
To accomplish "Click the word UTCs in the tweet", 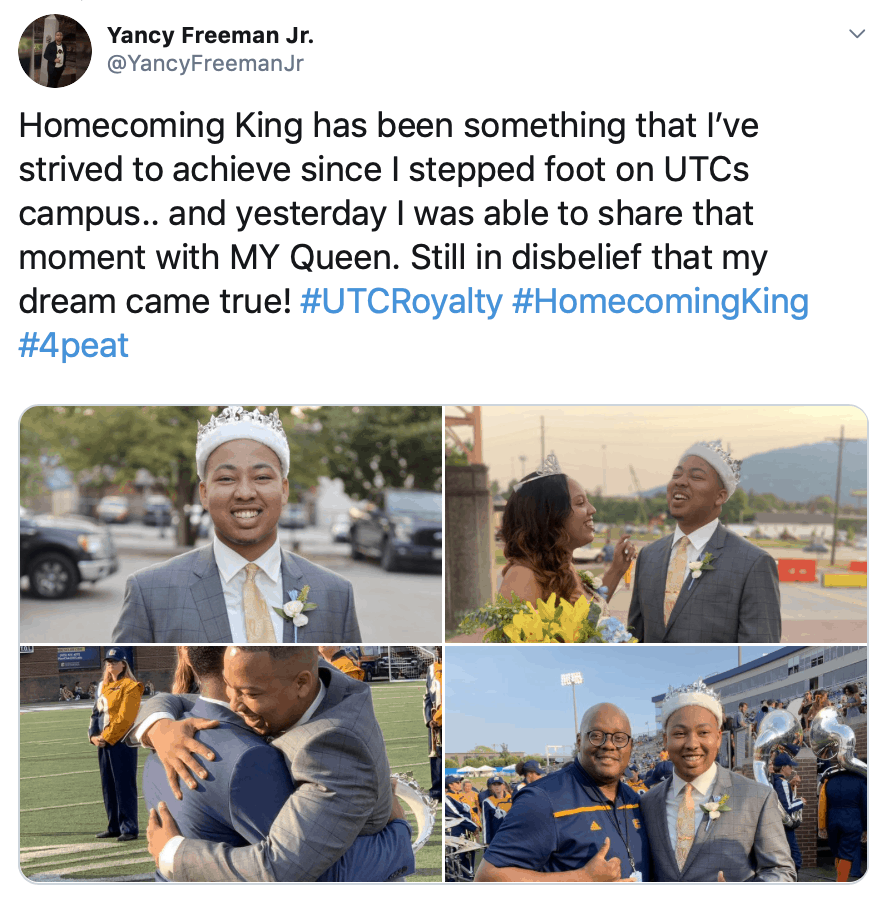I will click(706, 170).
